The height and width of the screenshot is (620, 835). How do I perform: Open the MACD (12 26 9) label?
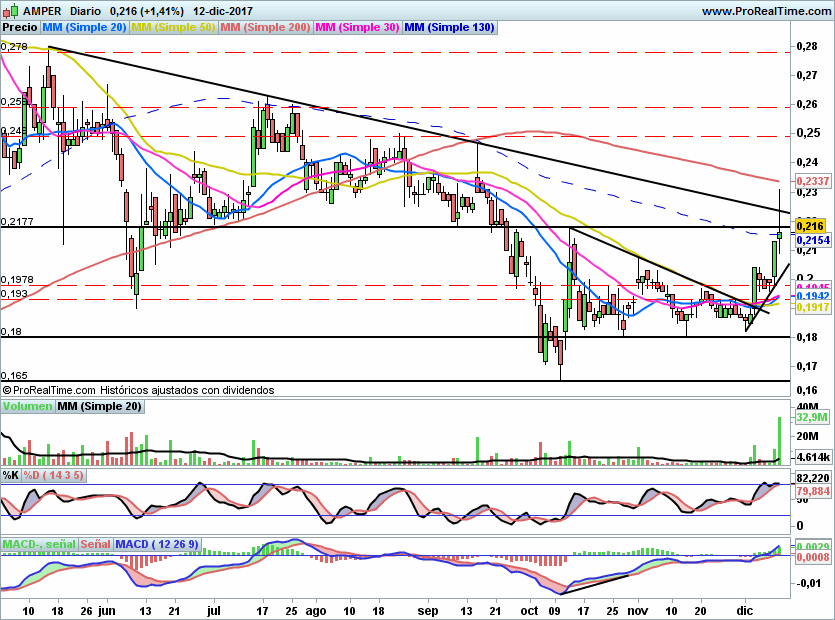coord(158,544)
